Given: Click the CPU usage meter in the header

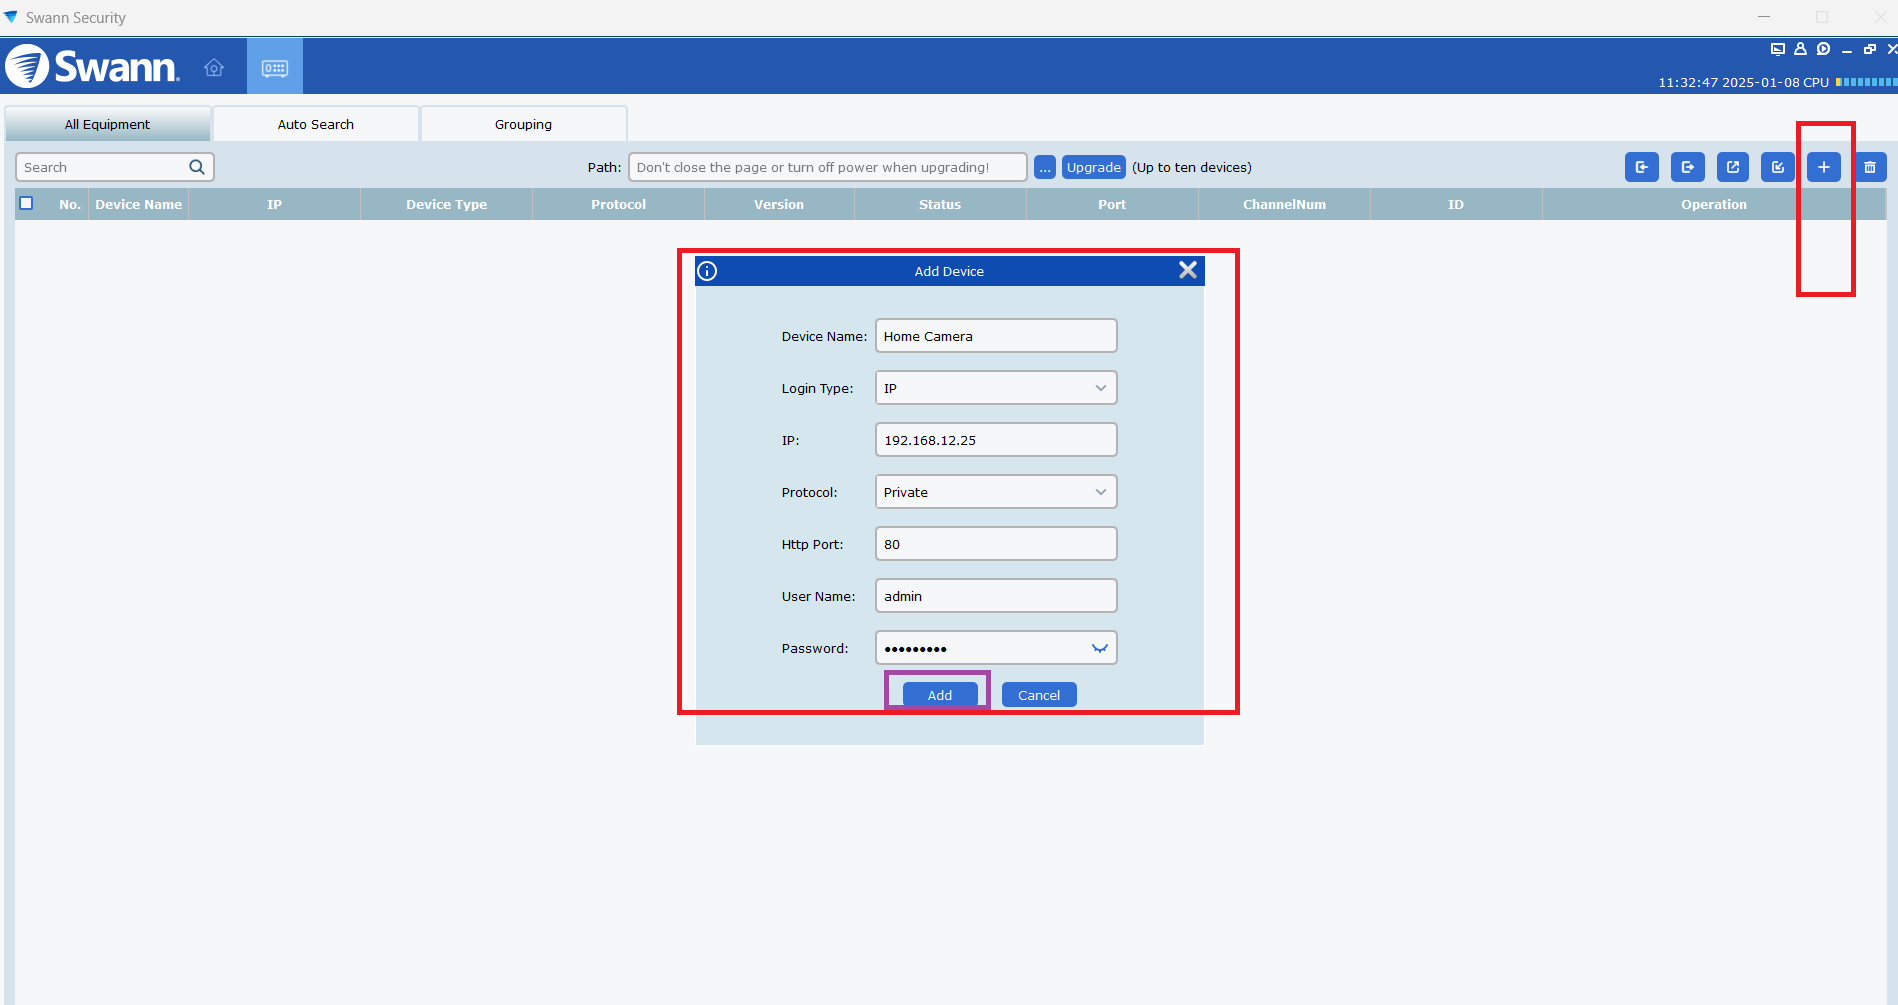Looking at the screenshot, I should (1865, 82).
